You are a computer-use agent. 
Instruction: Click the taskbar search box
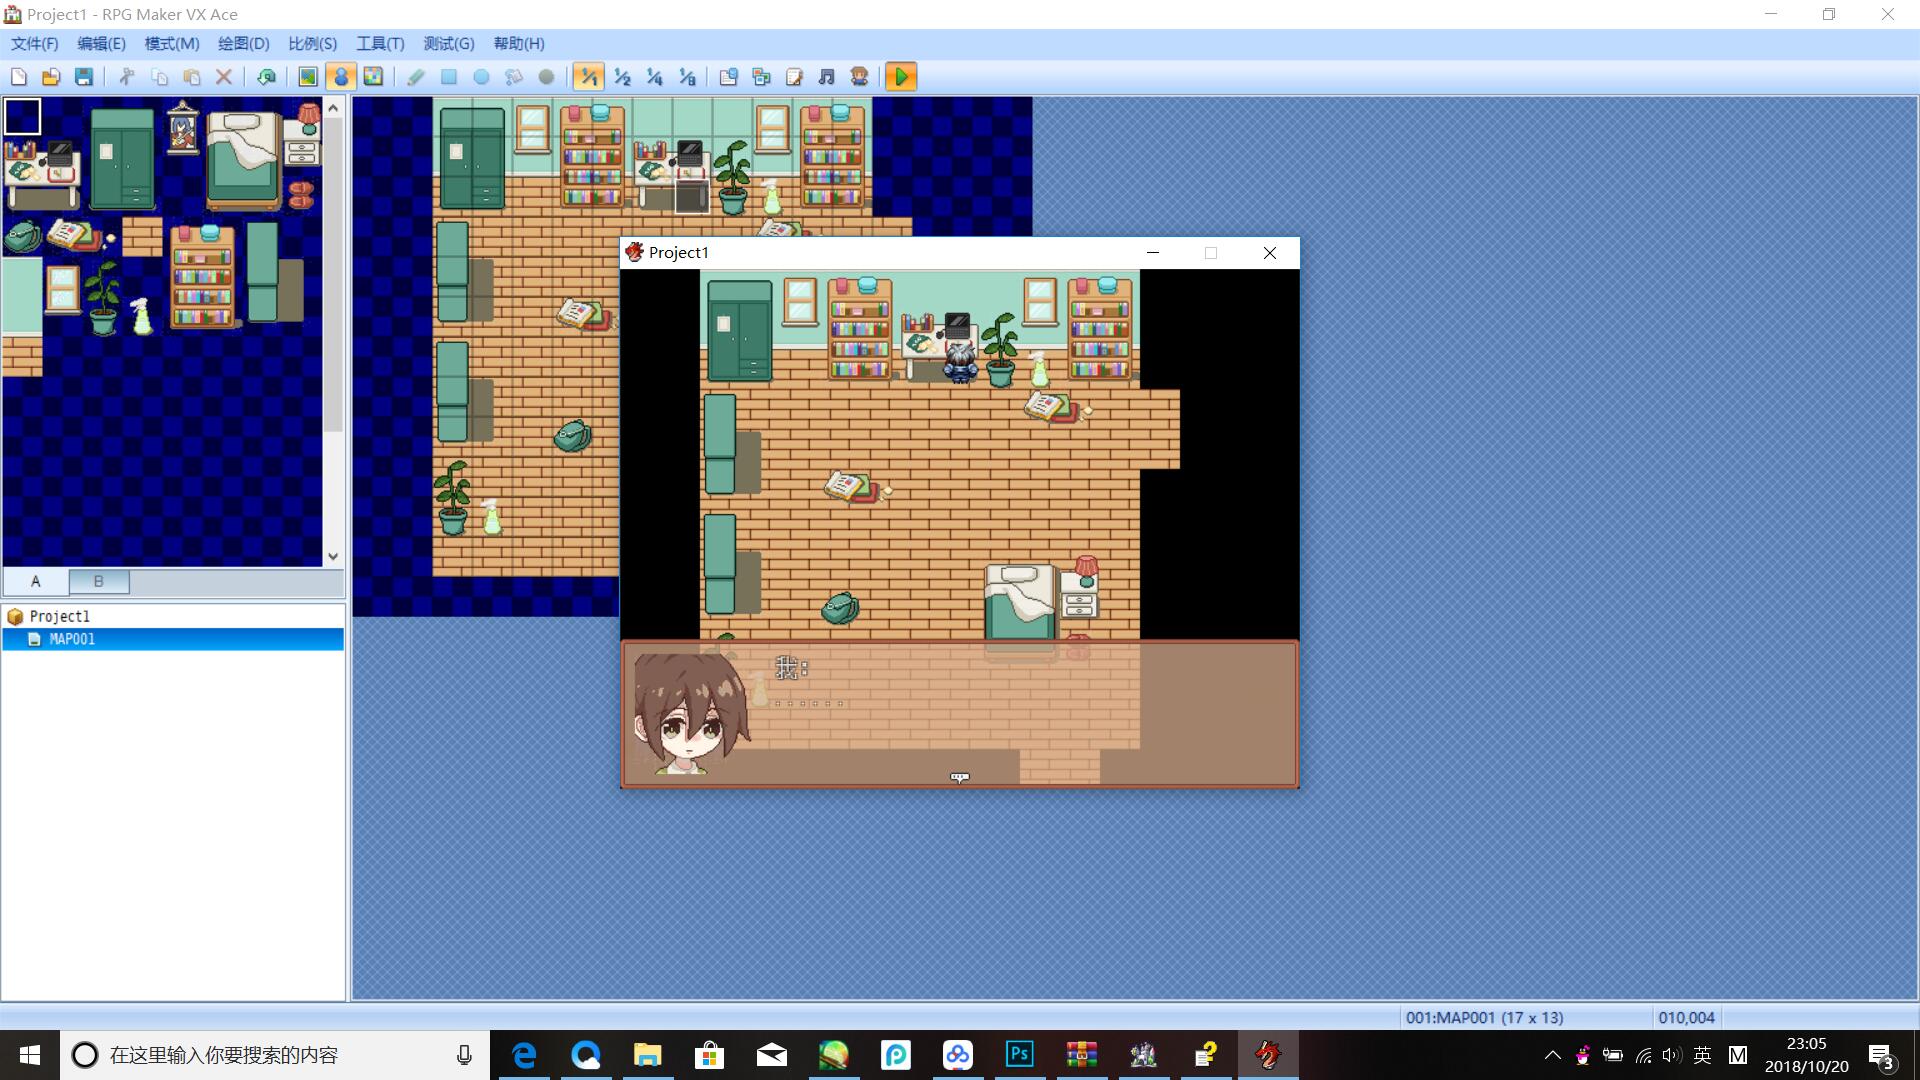[275, 1055]
